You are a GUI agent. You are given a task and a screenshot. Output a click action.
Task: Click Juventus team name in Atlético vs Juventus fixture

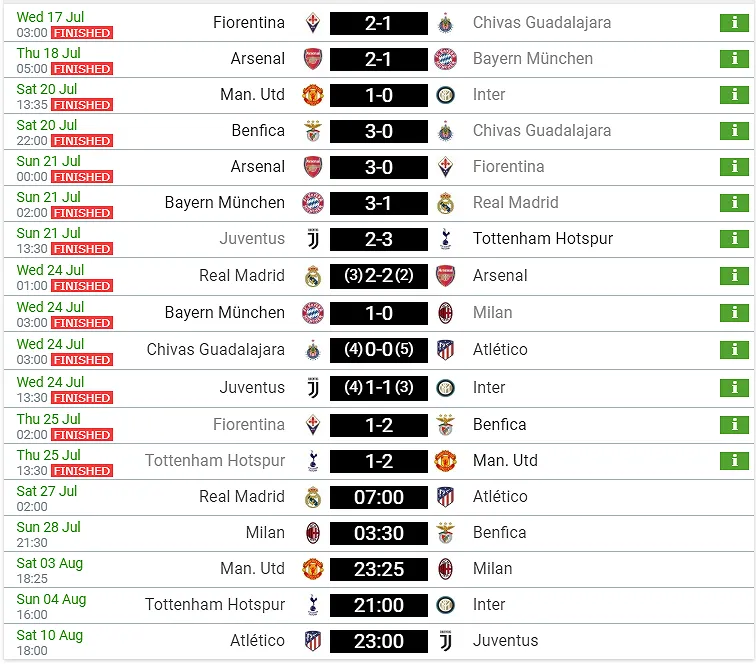(505, 641)
